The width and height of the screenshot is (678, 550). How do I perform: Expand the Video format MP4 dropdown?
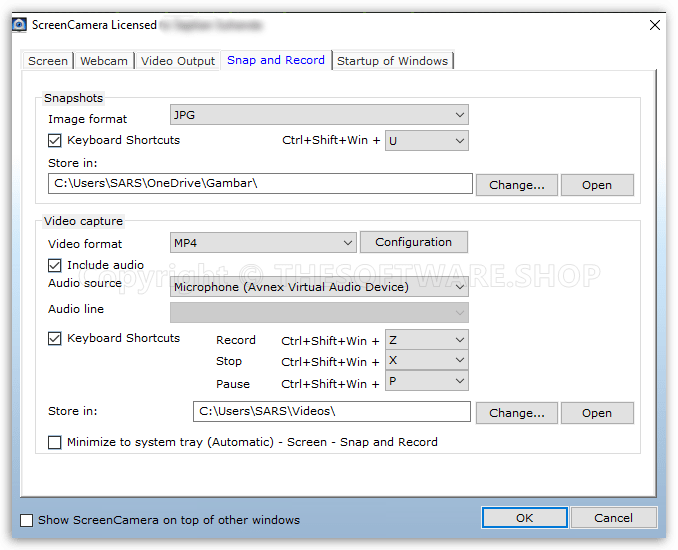[263, 243]
